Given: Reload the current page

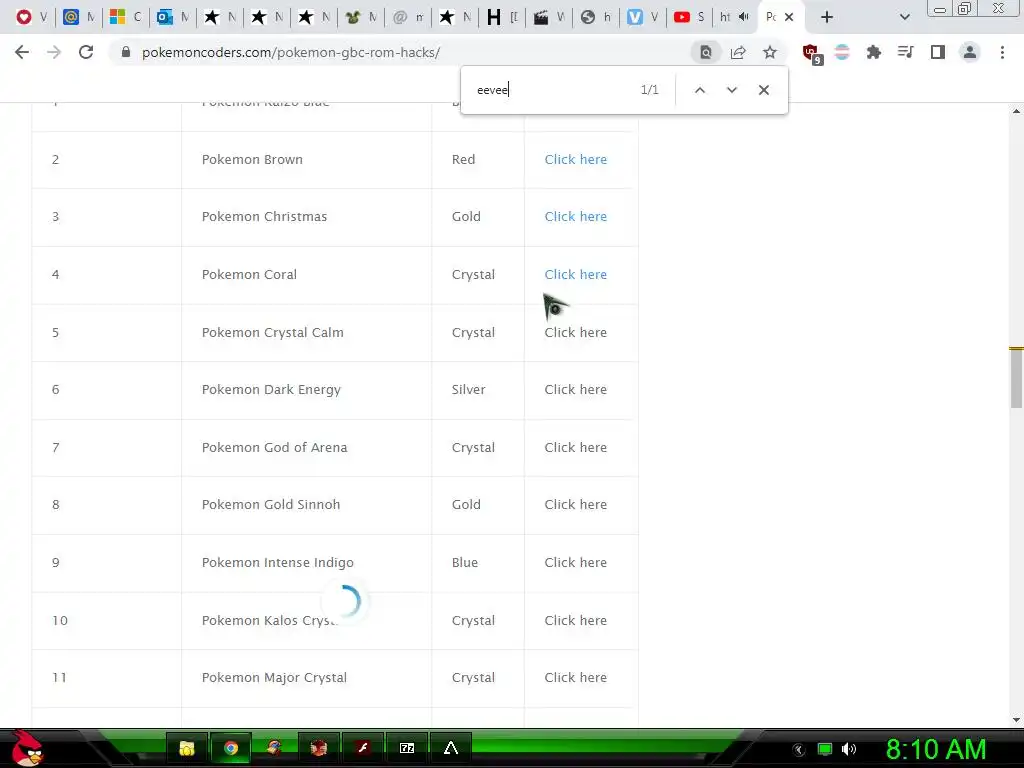Looking at the screenshot, I should coord(86,52).
